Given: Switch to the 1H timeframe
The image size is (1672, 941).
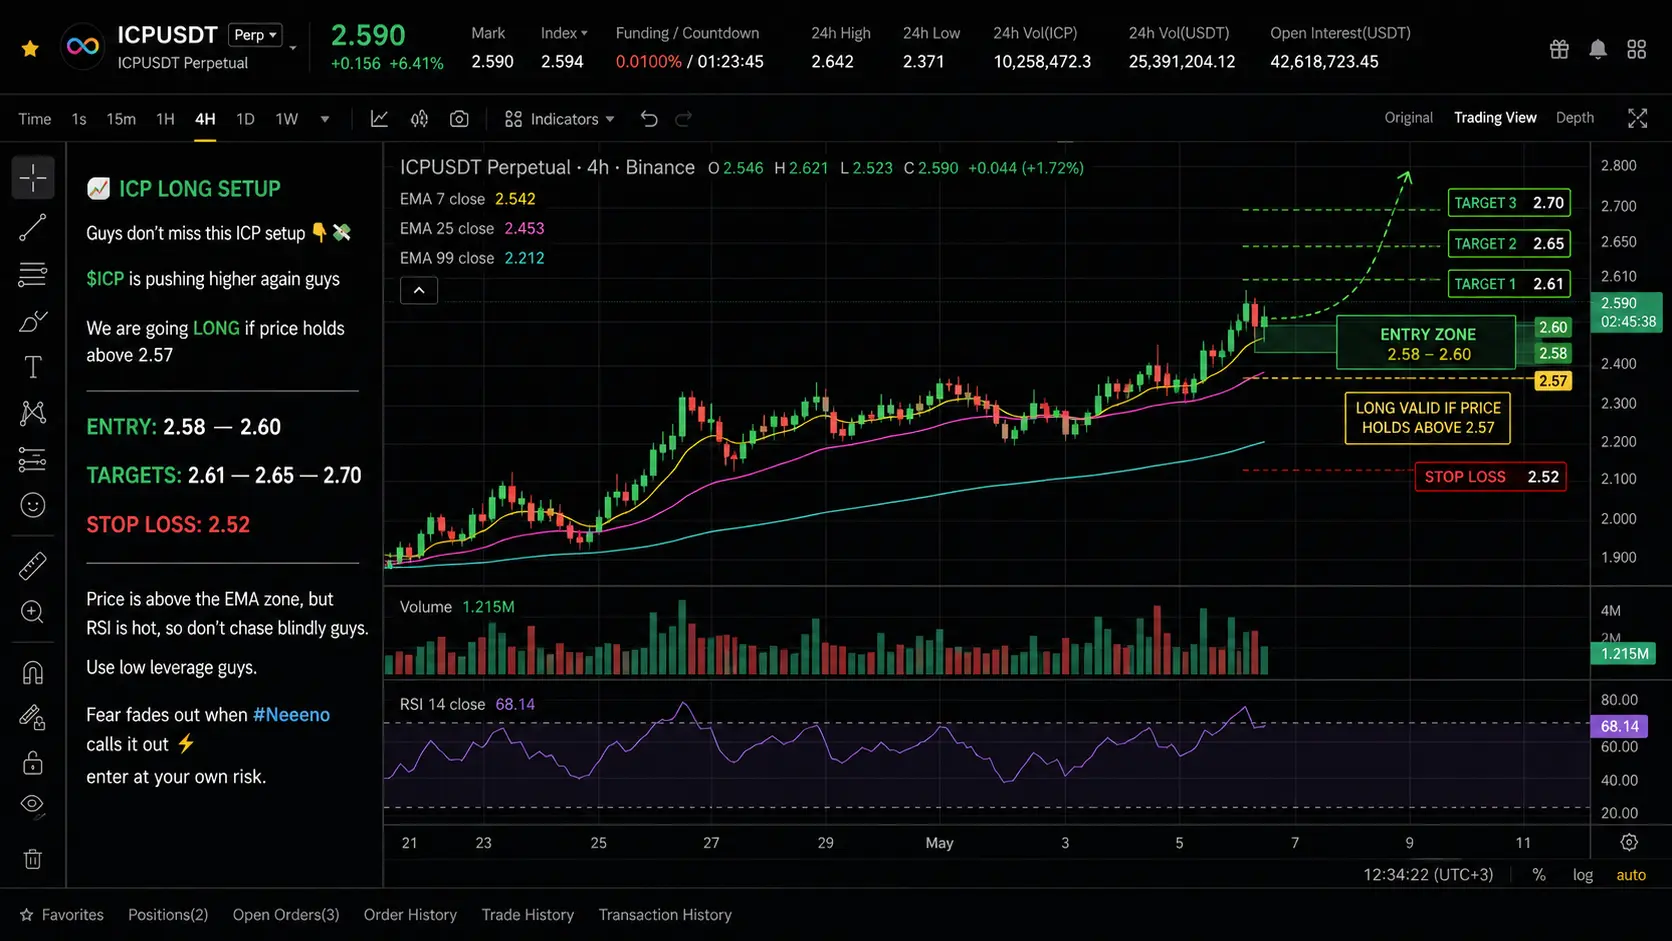Looking at the screenshot, I should [x=165, y=119].
